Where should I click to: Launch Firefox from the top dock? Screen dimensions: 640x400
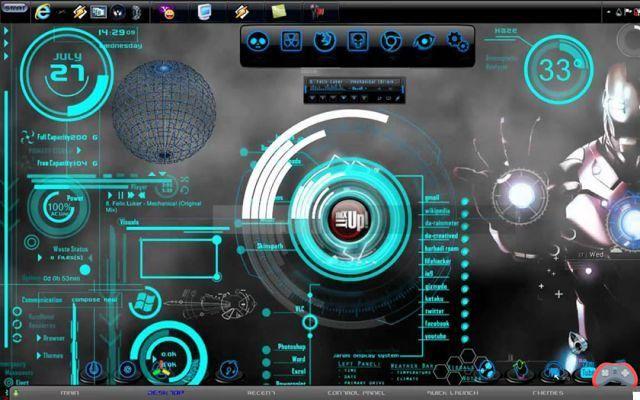pyautogui.click(x=325, y=41)
